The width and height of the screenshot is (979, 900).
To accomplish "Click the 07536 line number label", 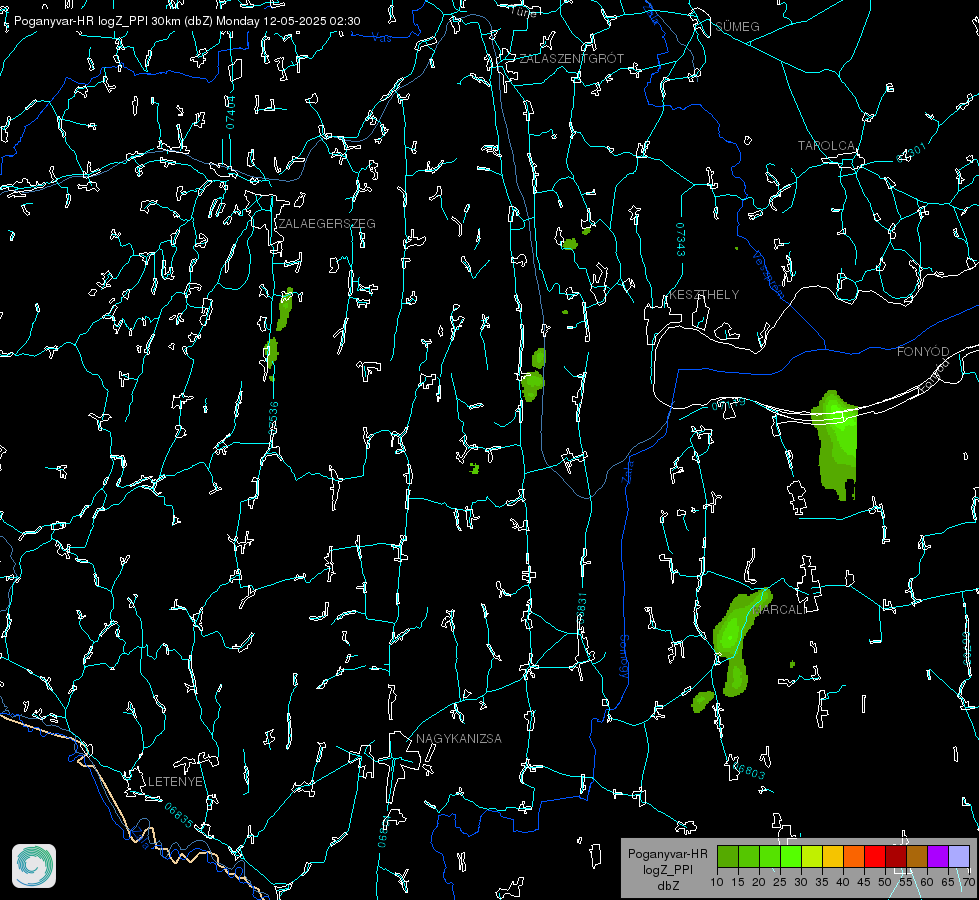I will pos(273,418).
